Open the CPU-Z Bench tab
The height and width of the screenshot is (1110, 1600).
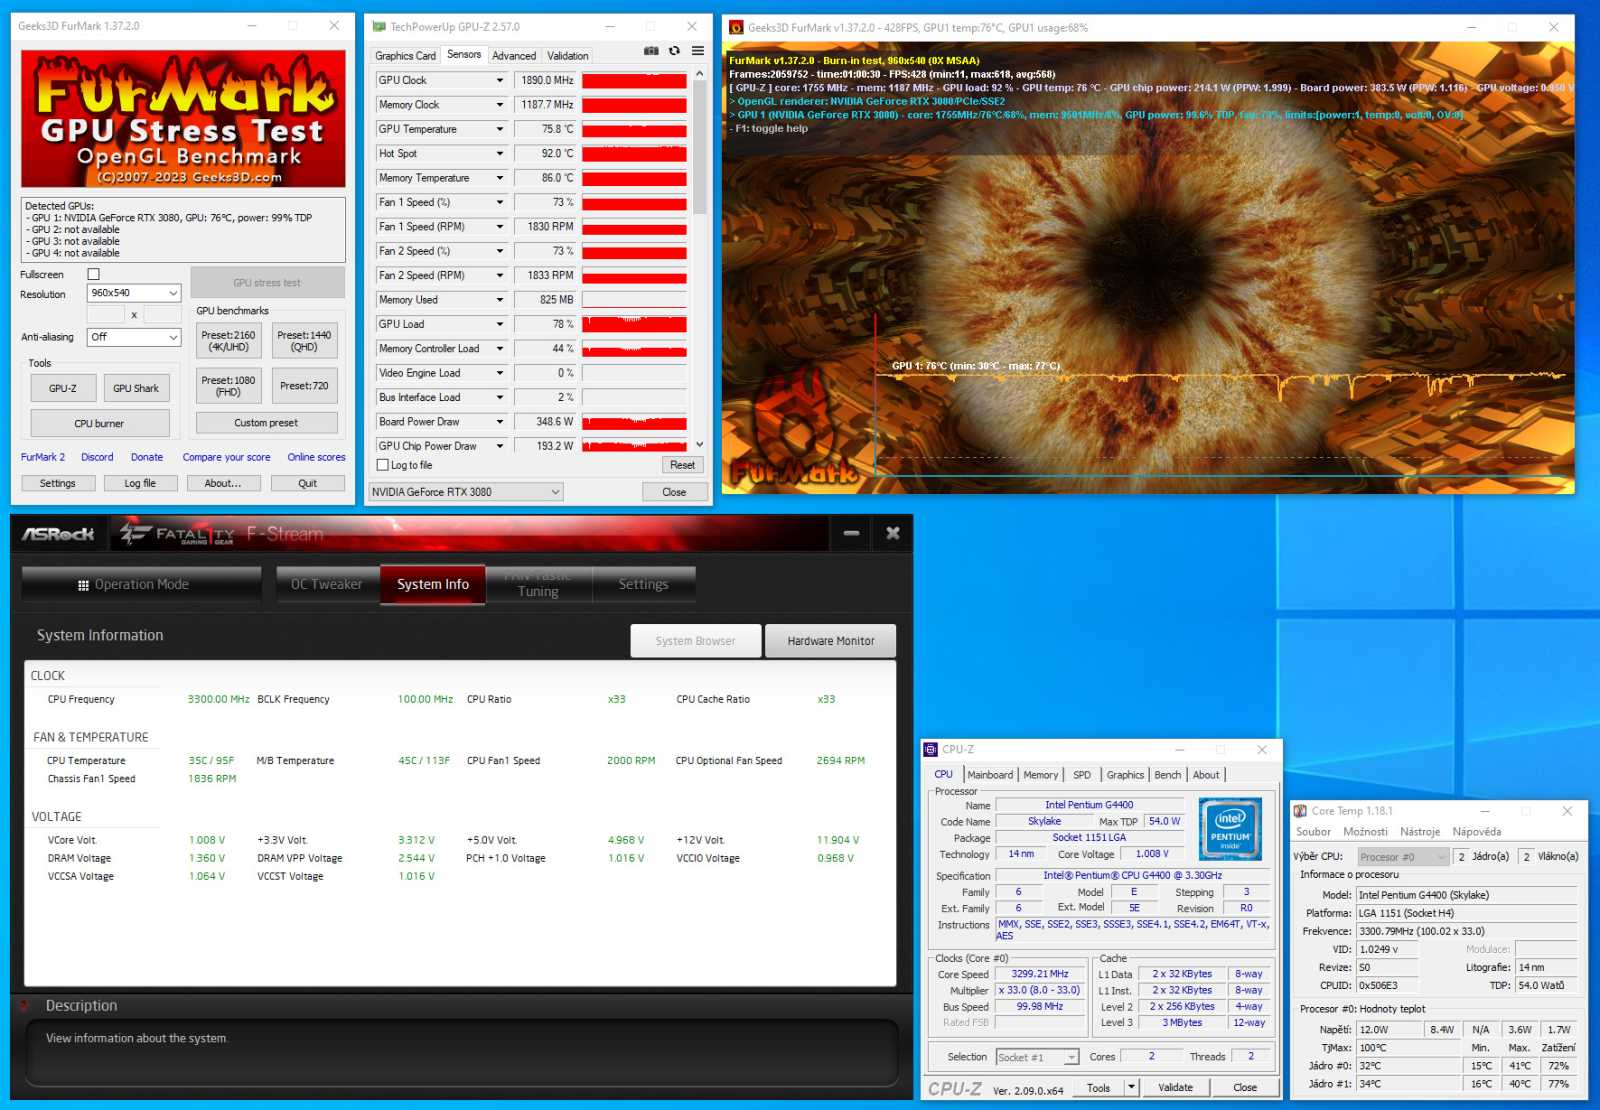[1168, 775]
